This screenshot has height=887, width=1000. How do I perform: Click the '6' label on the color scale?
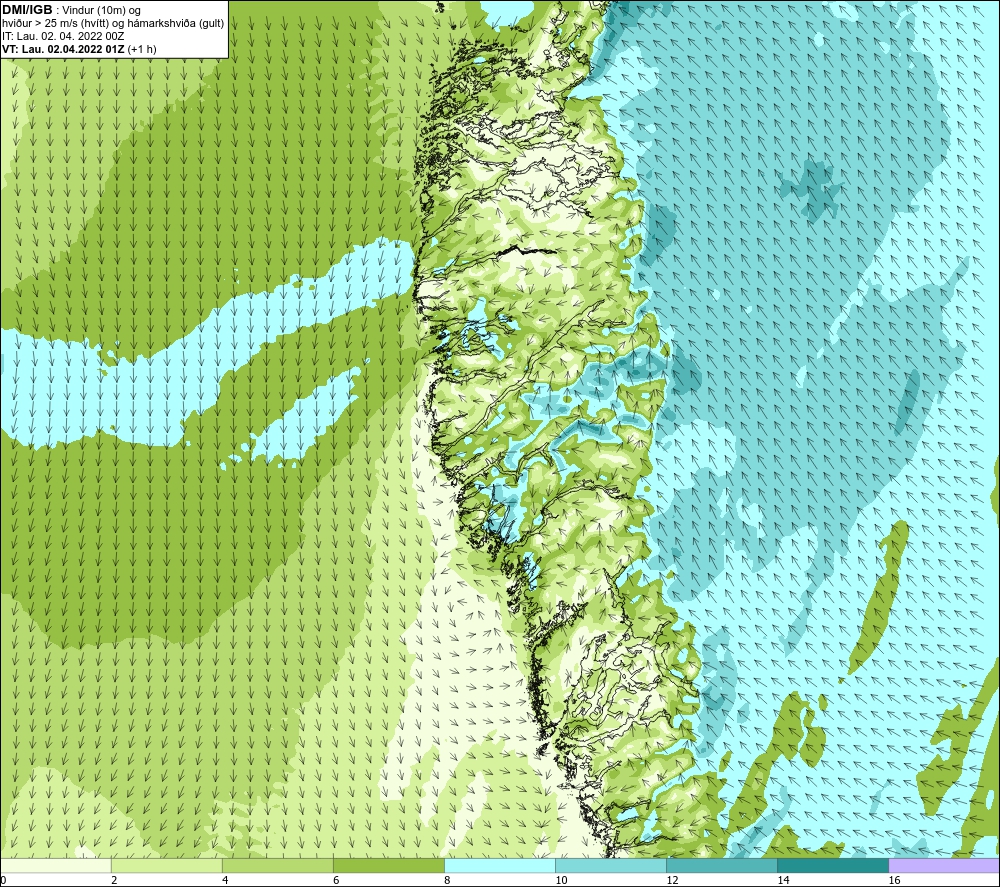pyautogui.click(x=336, y=881)
